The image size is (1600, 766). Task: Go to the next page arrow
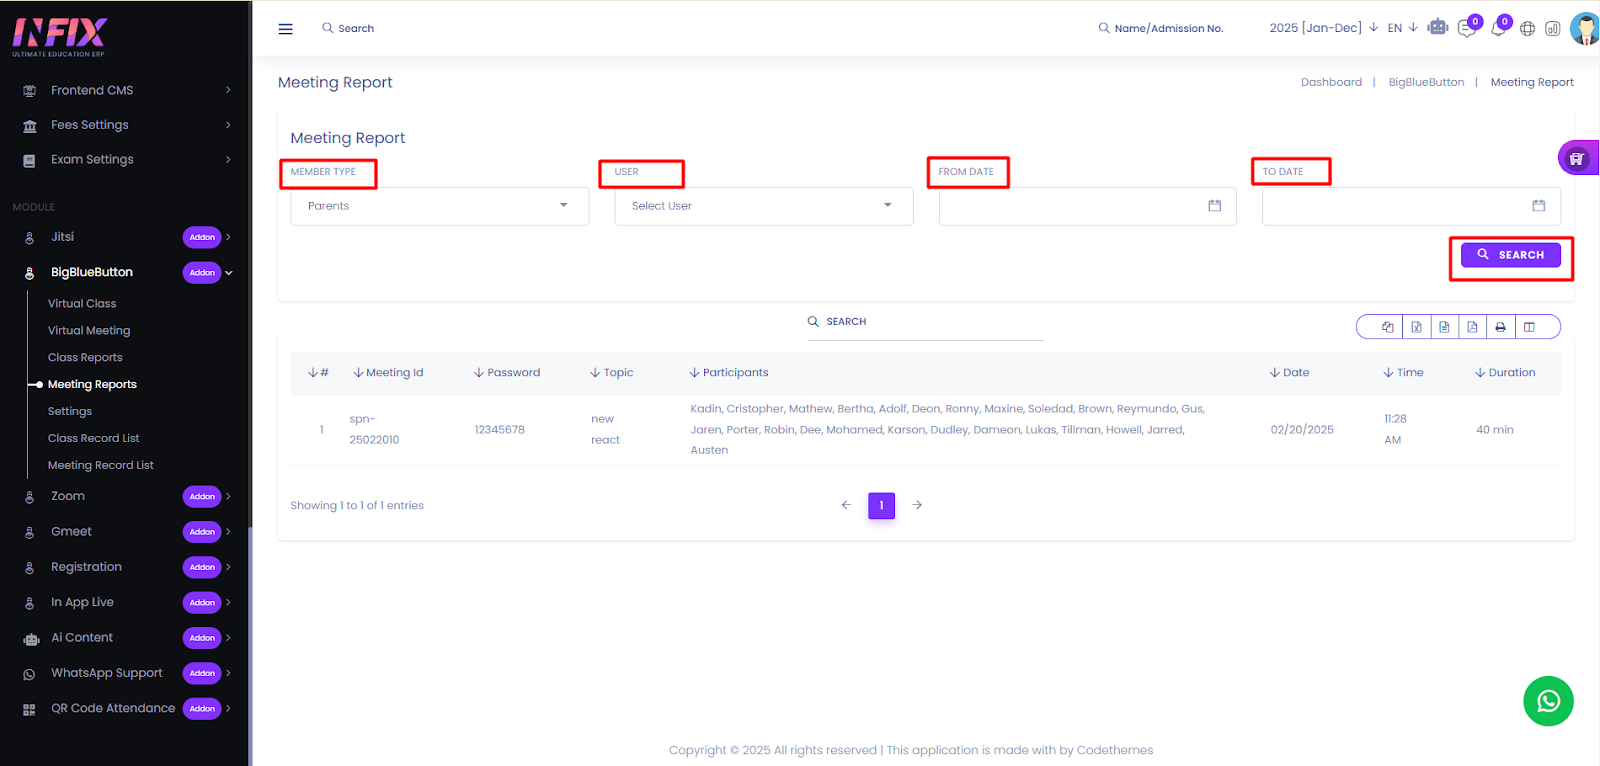click(917, 505)
